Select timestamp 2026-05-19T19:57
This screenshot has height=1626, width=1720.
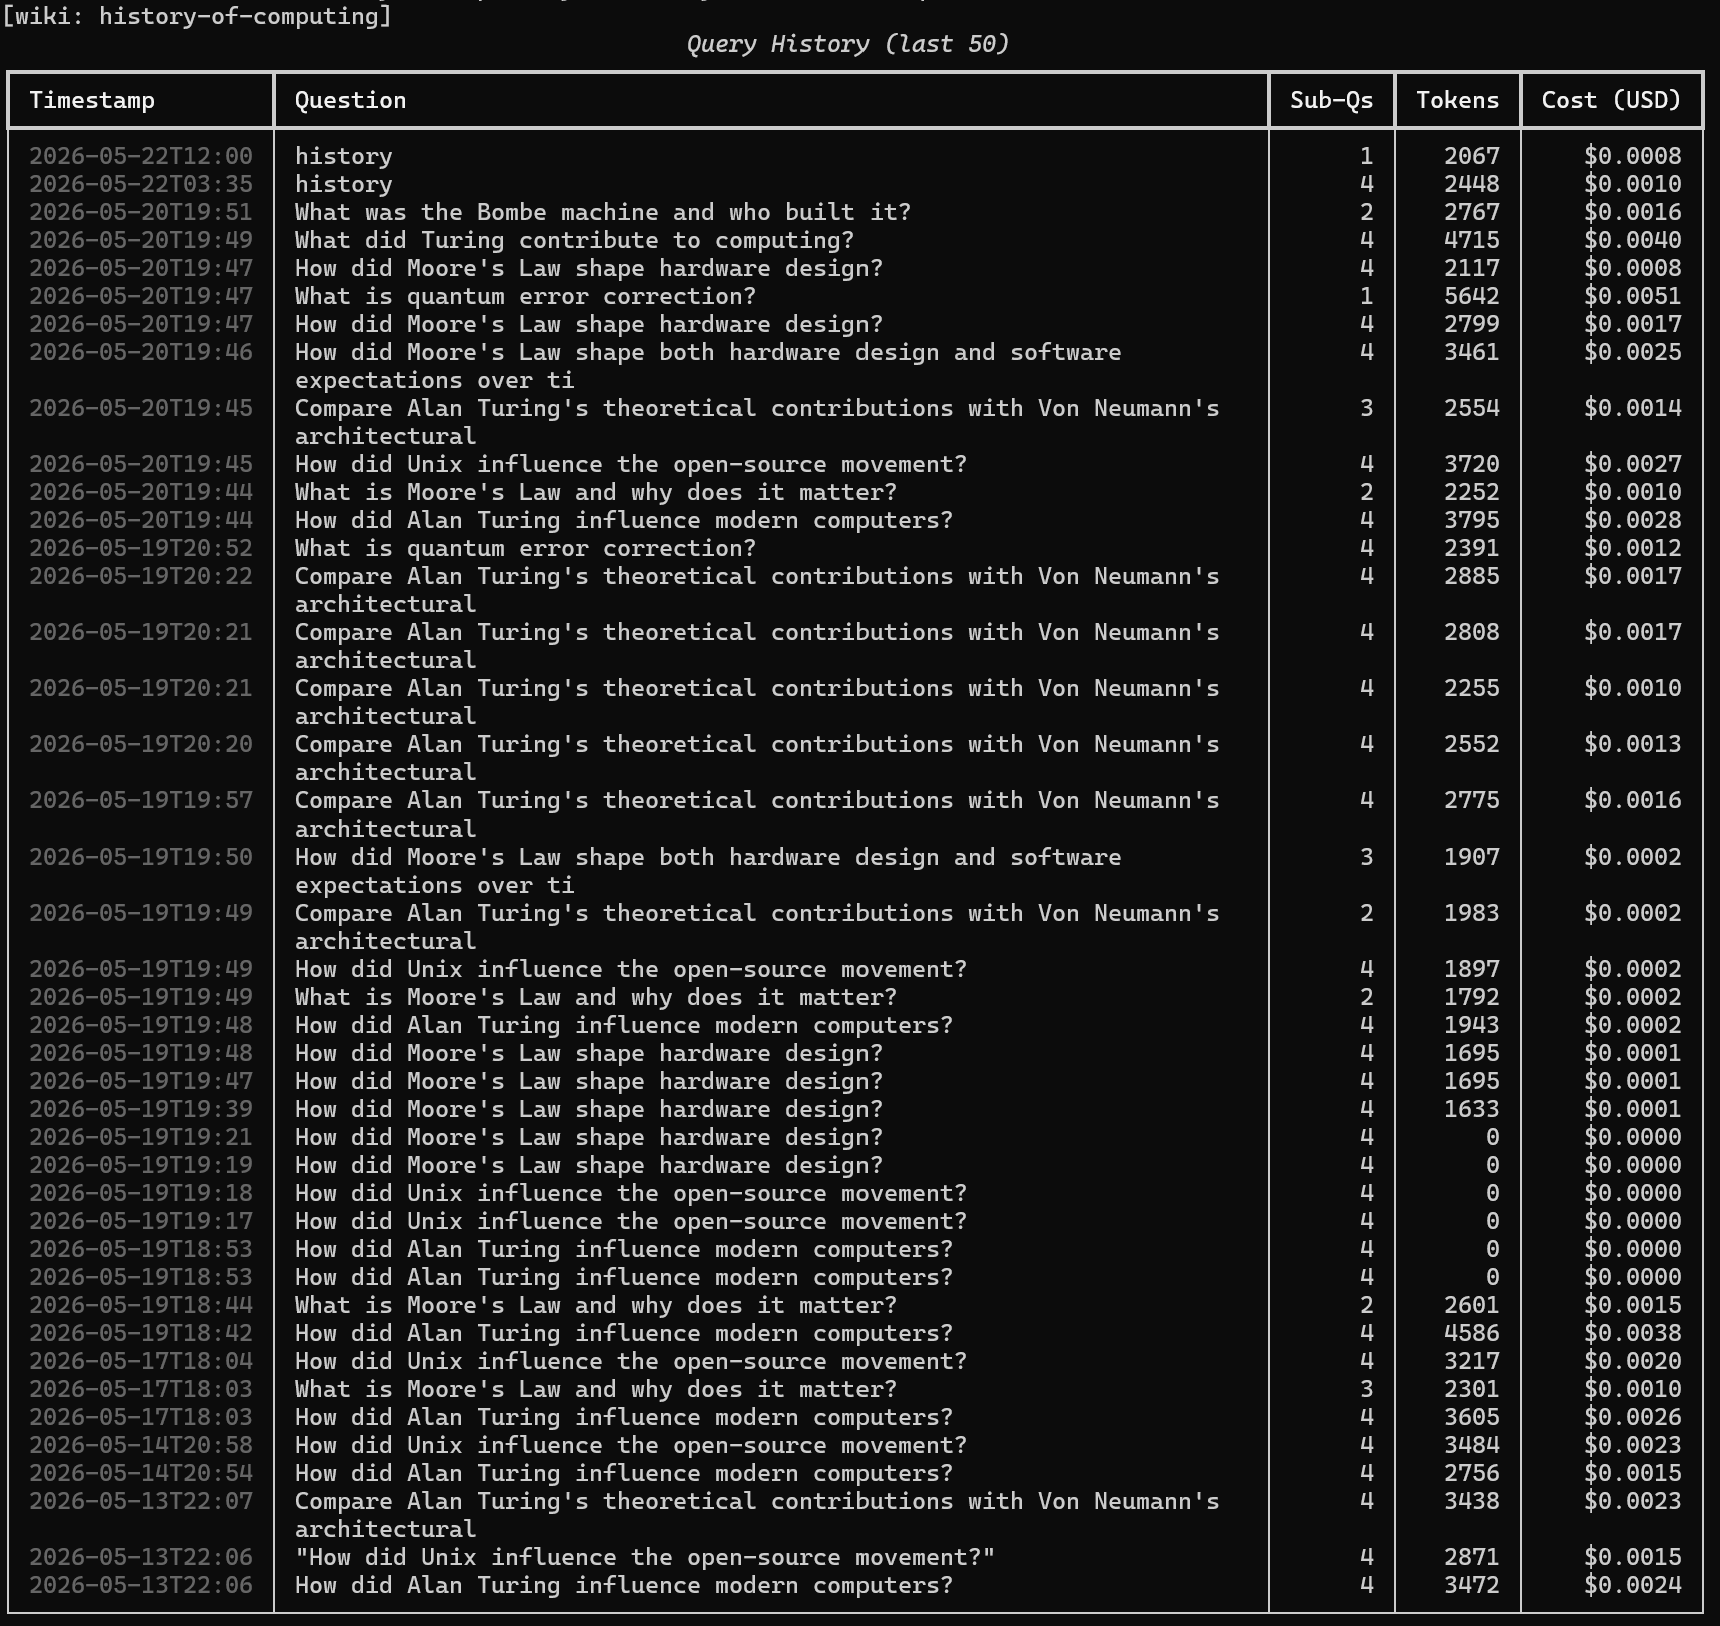pyautogui.click(x=141, y=800)
